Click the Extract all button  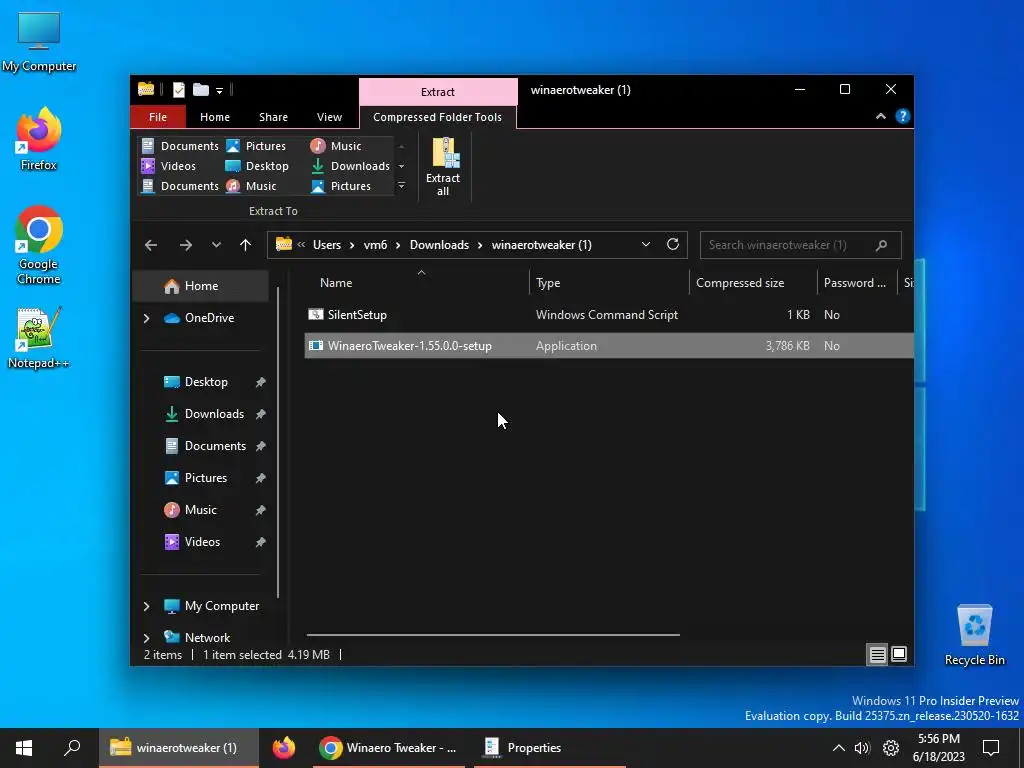click(x=443, y=167)
